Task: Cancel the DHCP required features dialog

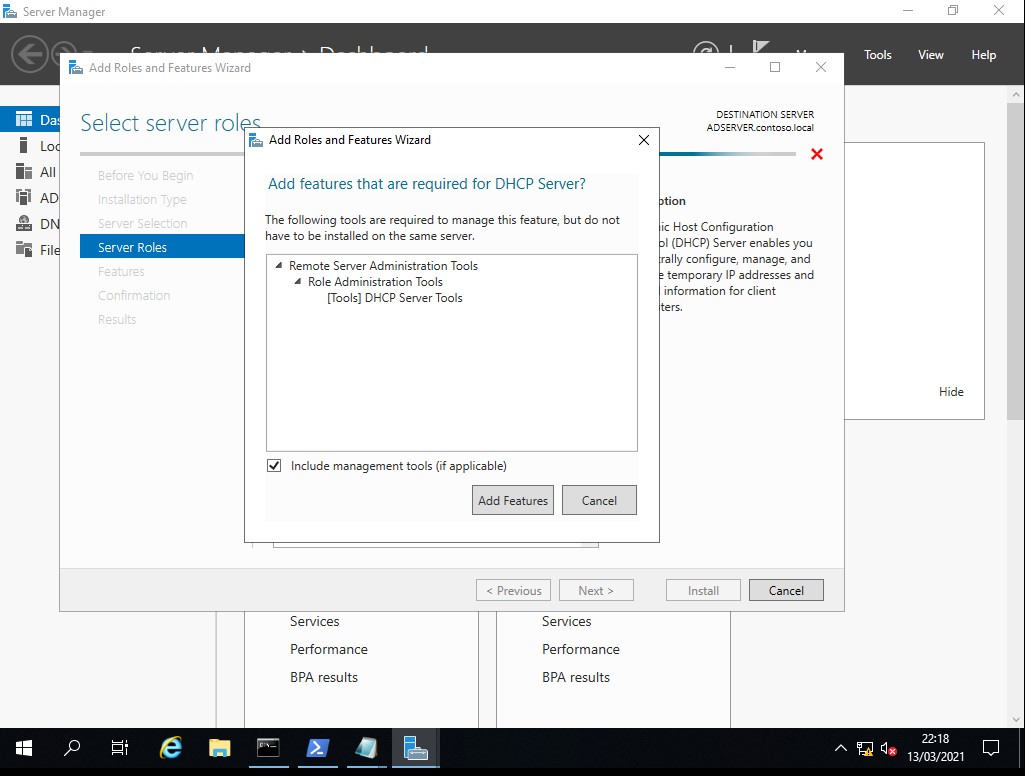Action: point(599,501)
